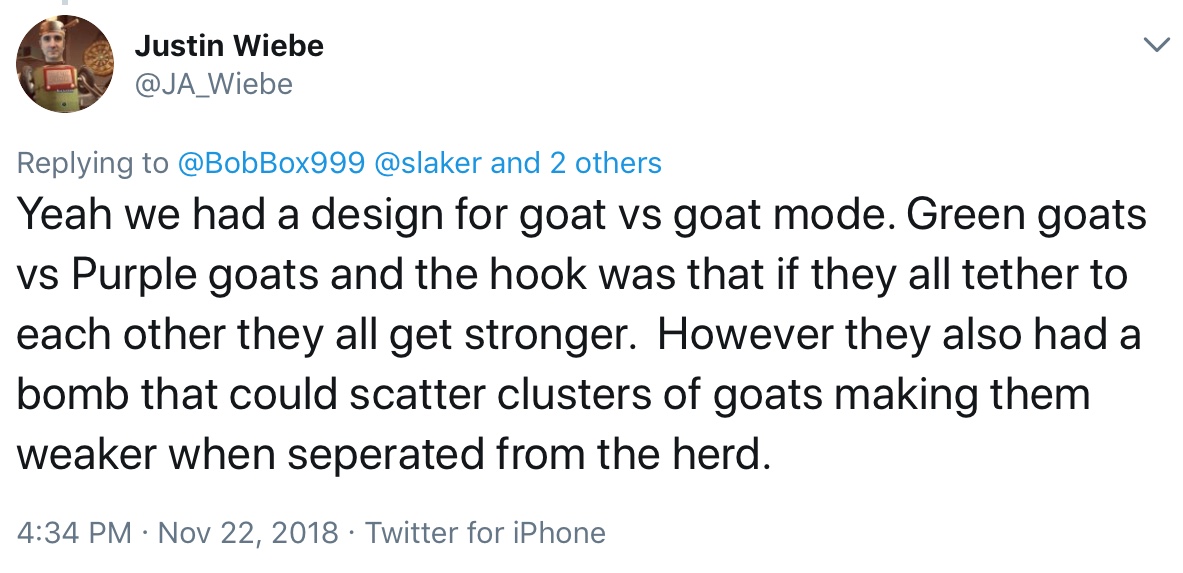Expand the tweet options chevron menu

click(1156, 45)
